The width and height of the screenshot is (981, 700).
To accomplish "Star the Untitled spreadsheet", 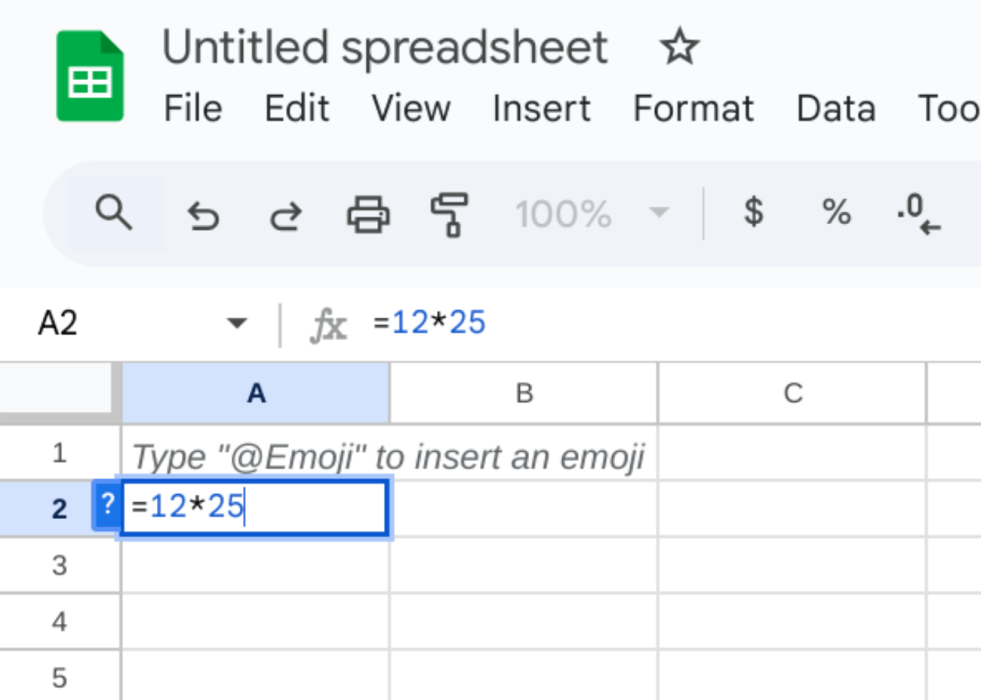I will click(679, 46).
